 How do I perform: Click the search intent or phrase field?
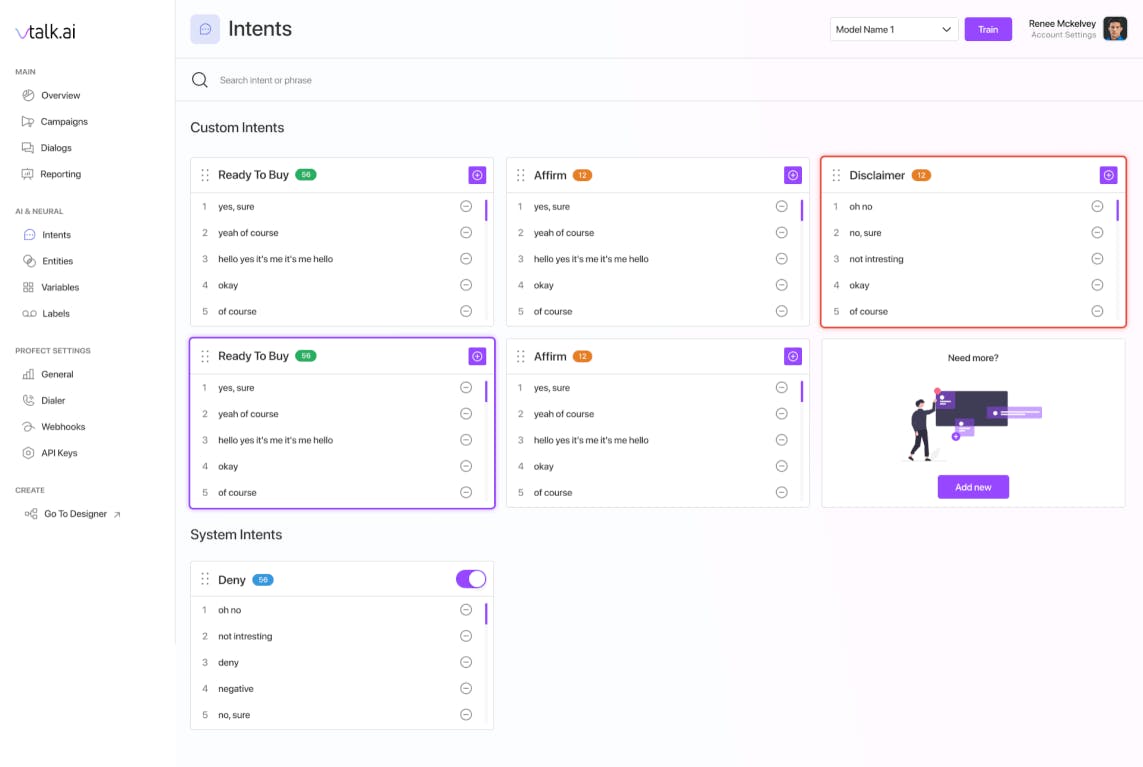pyautogui.click(x=400, y=80)
